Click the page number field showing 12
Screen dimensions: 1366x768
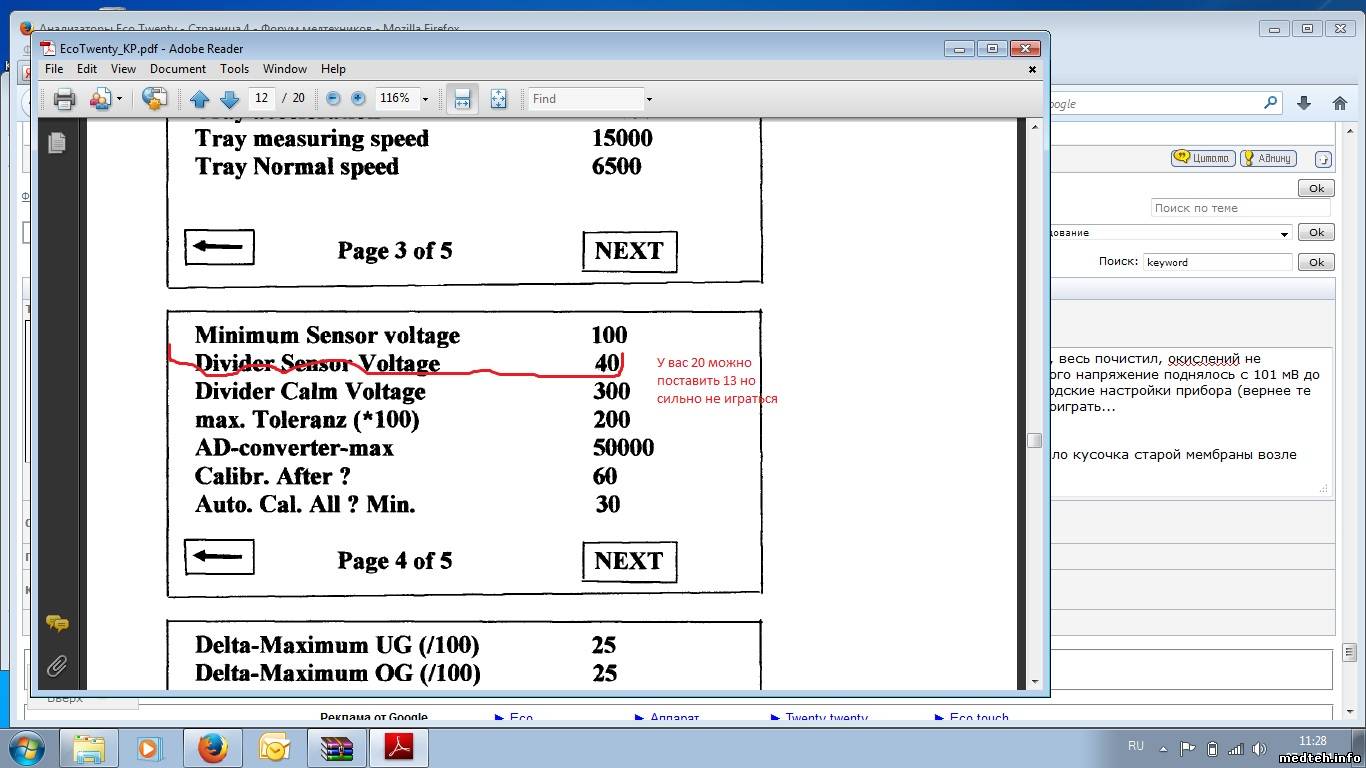pyautogui.click(x=262, y=98)
